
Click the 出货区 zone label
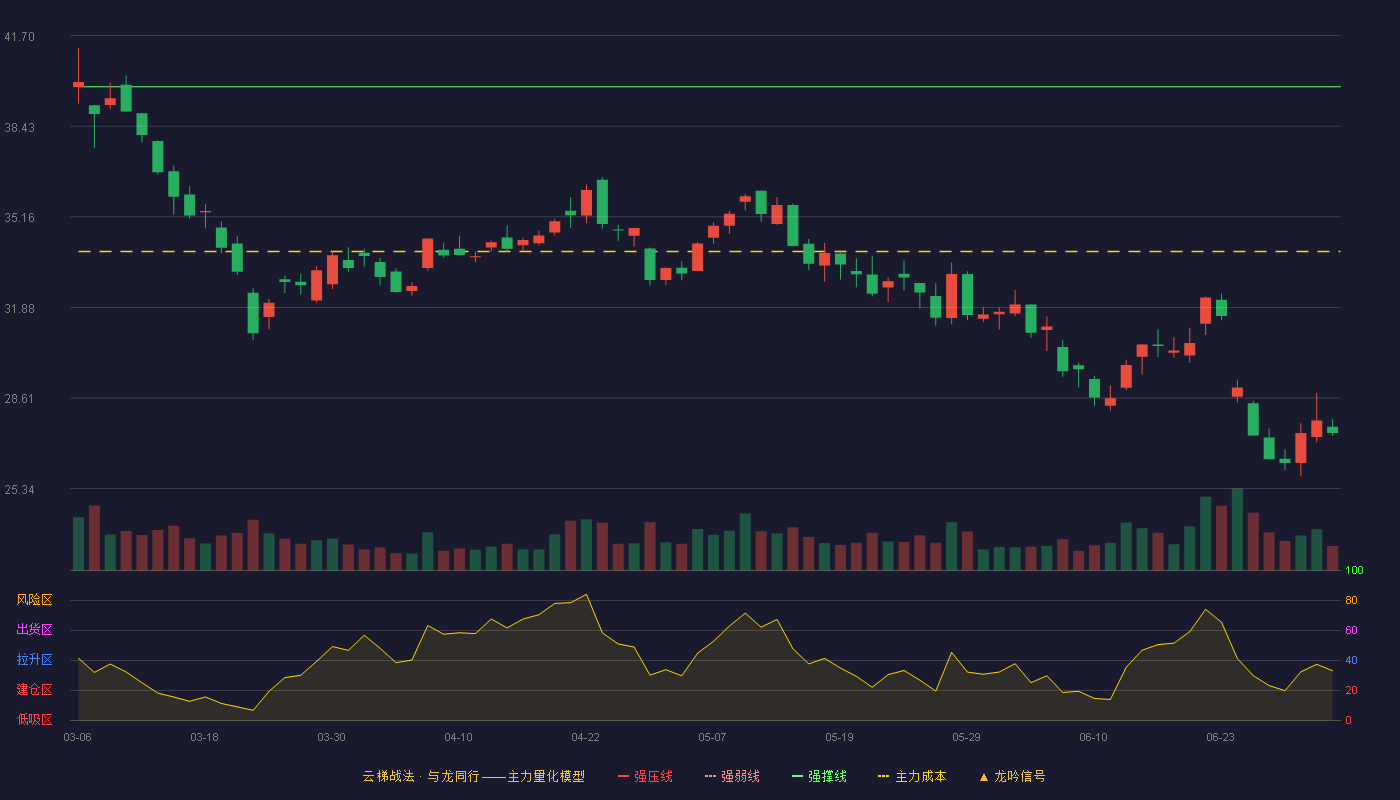(34, 630)
